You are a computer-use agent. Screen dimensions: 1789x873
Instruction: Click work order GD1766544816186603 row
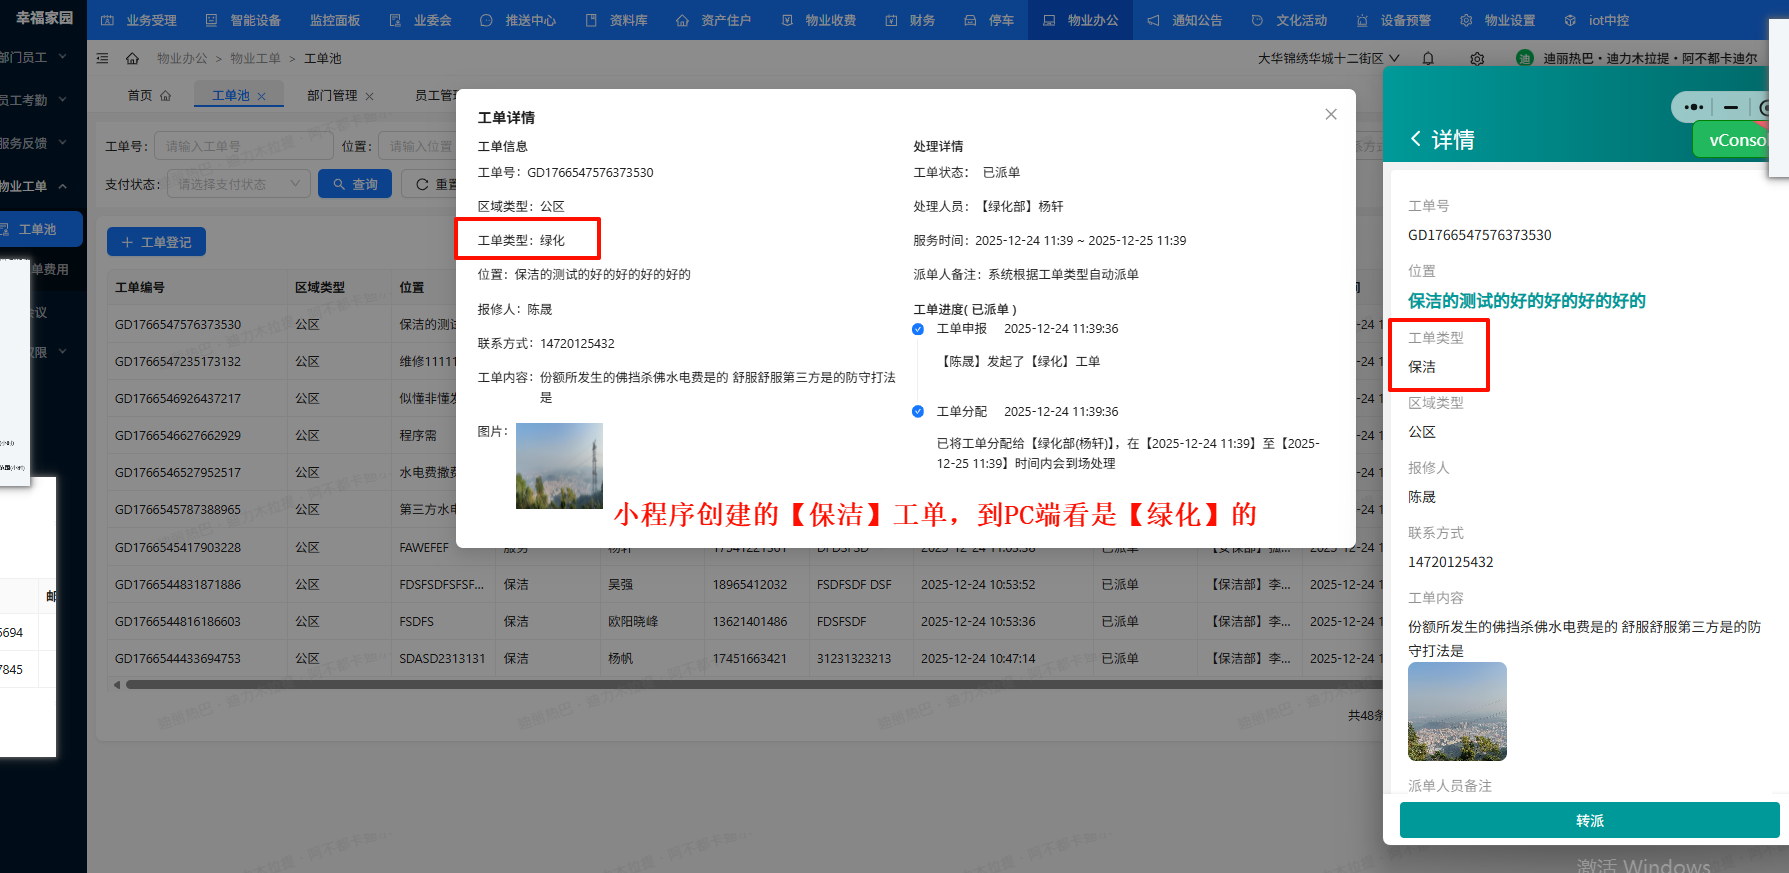point(743,621)
